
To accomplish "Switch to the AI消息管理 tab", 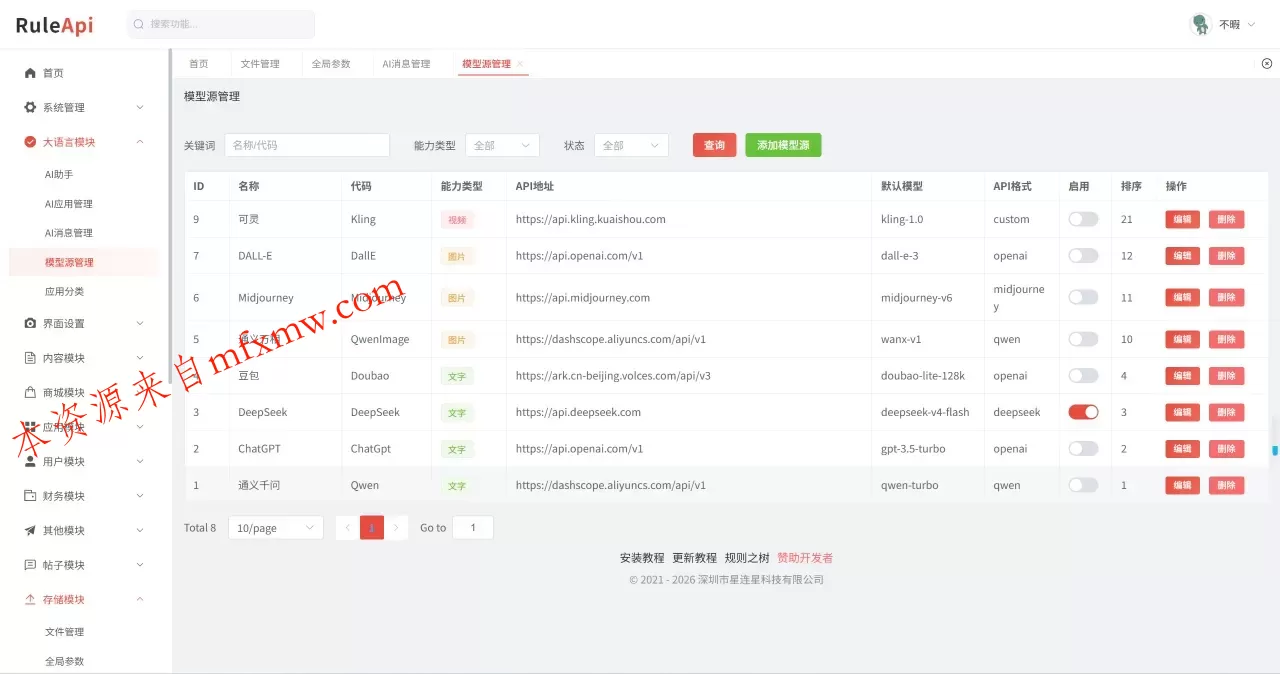I will pyautogui.click(x=406, y=63).
